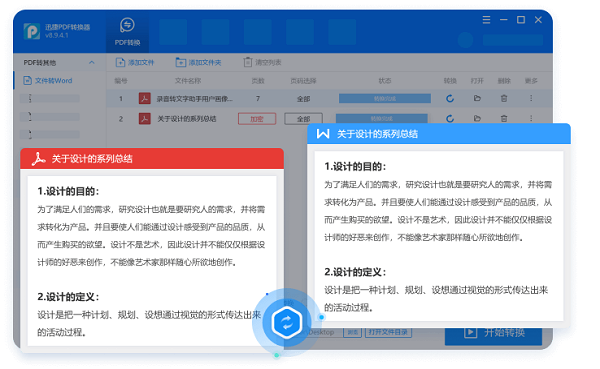Open more options for row 2

coord(531,118)
